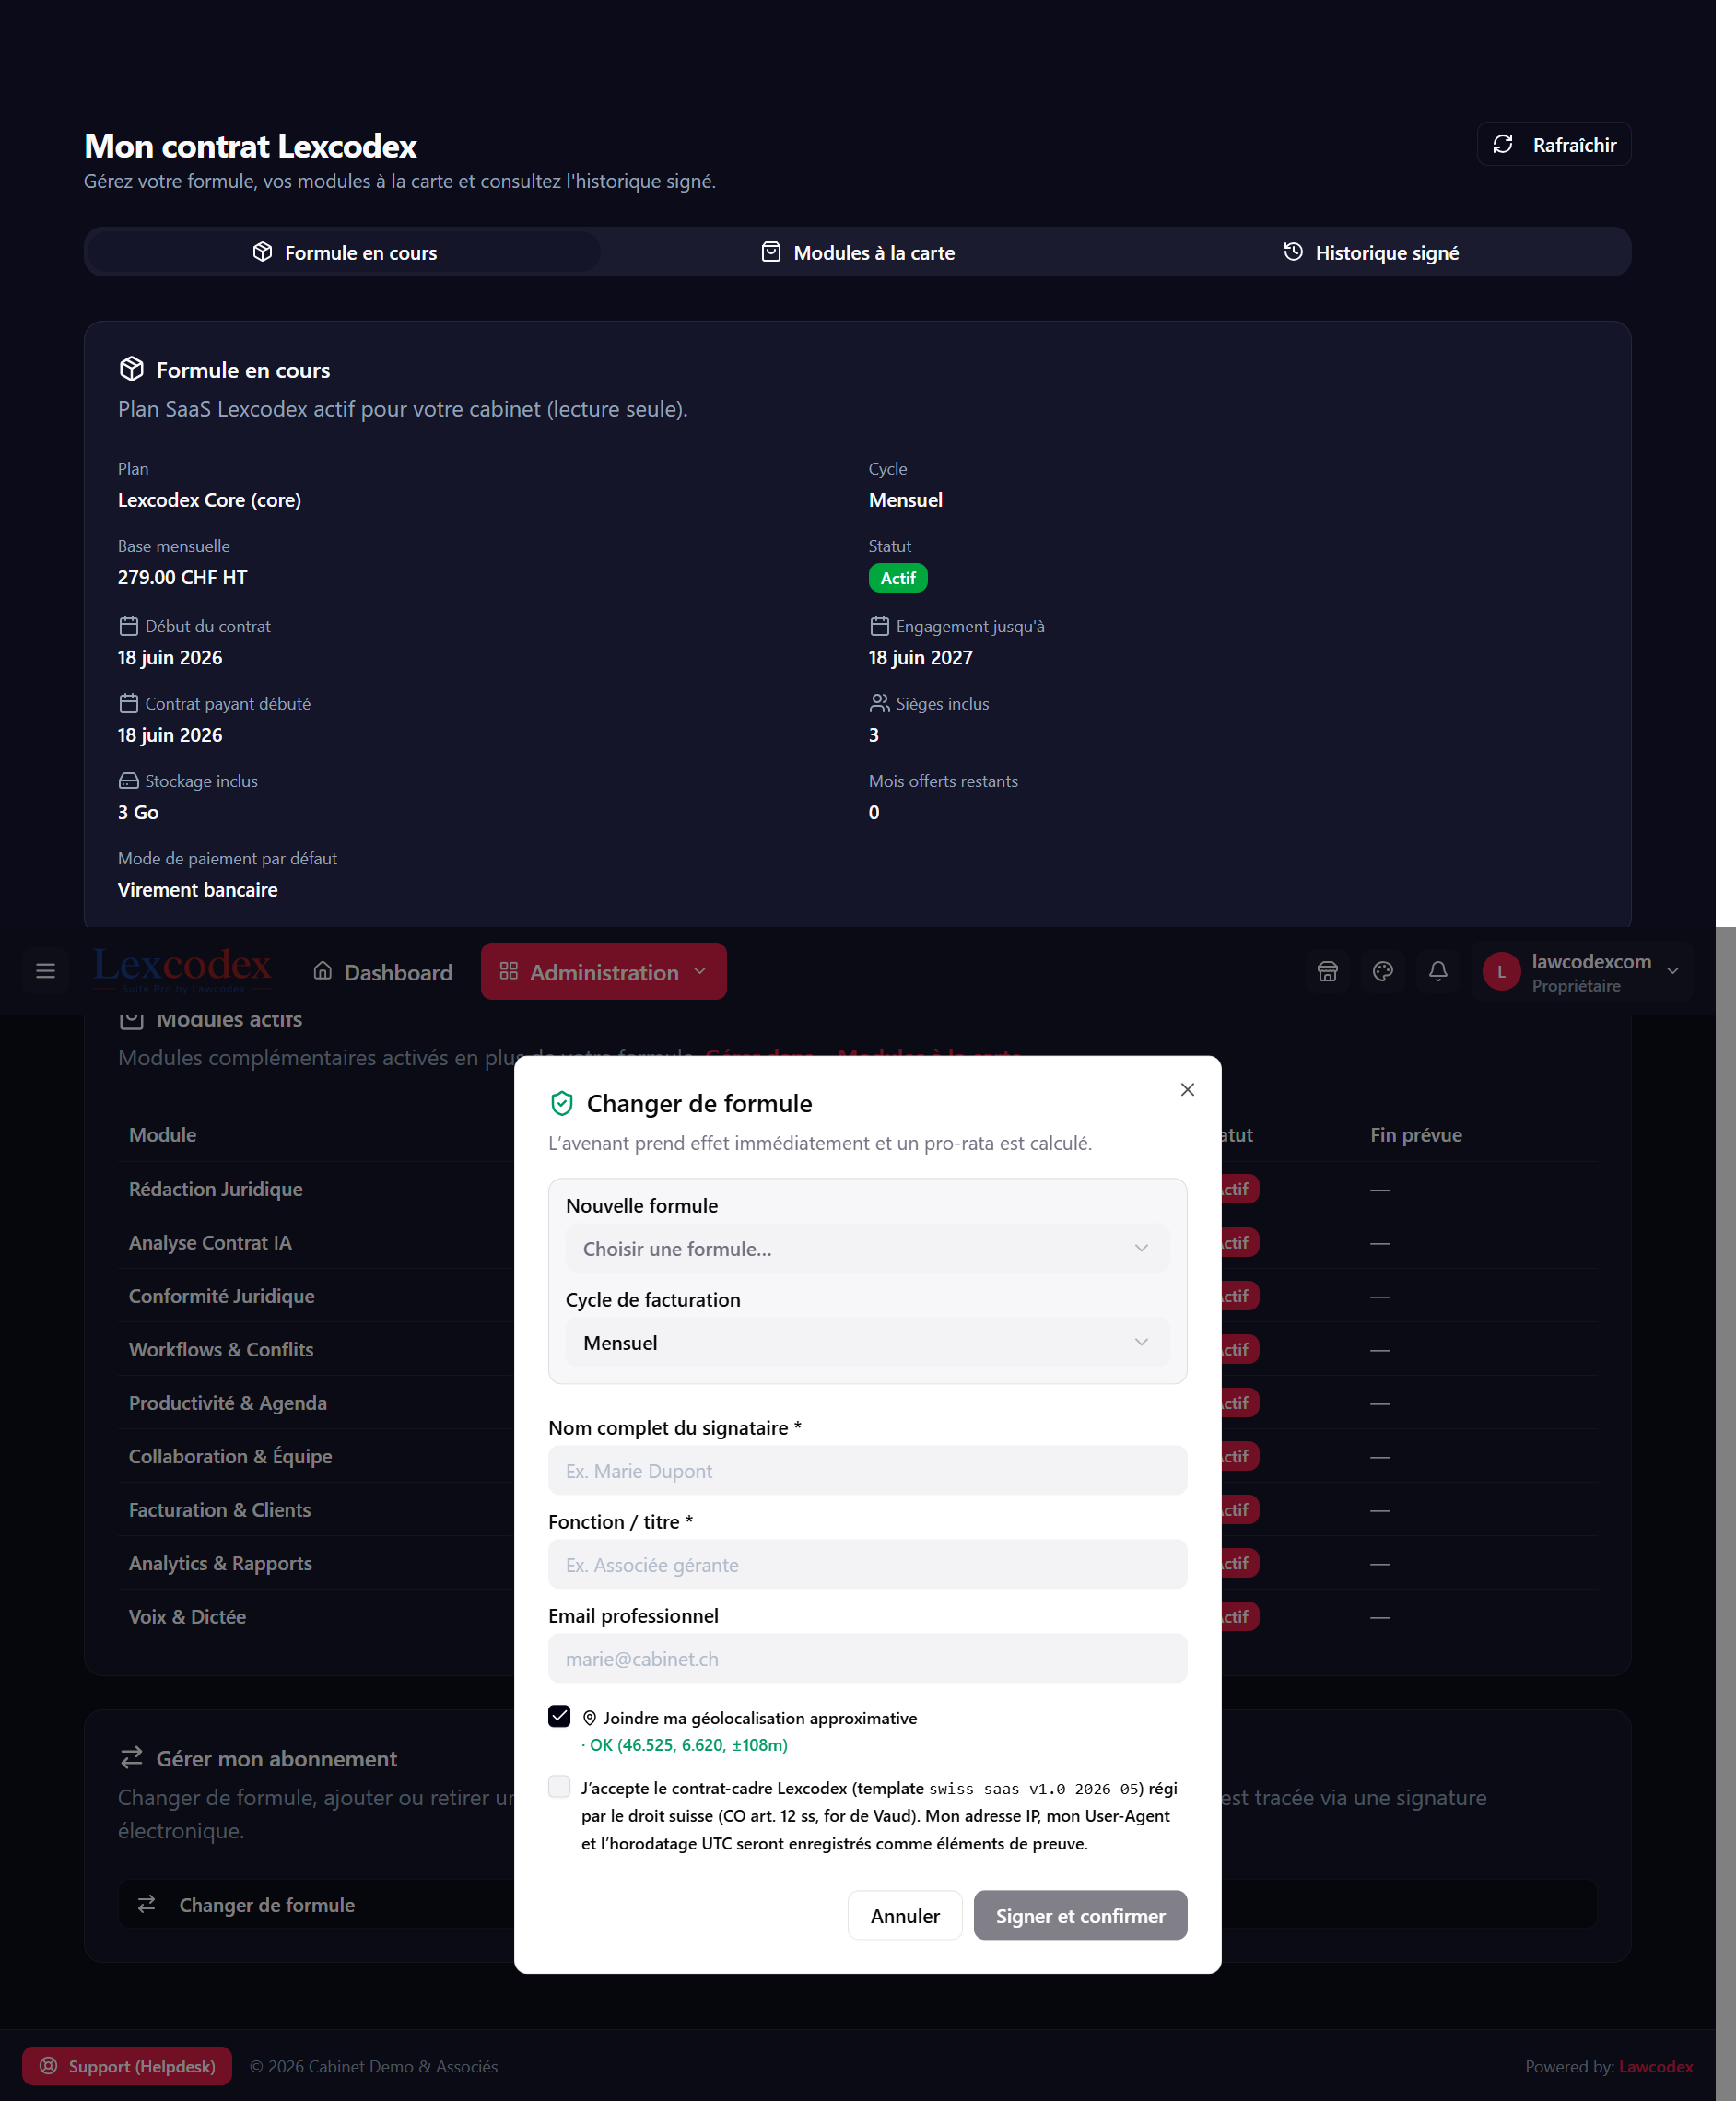Click the Lexcodex Core (core) plan value

coord(209,500)
